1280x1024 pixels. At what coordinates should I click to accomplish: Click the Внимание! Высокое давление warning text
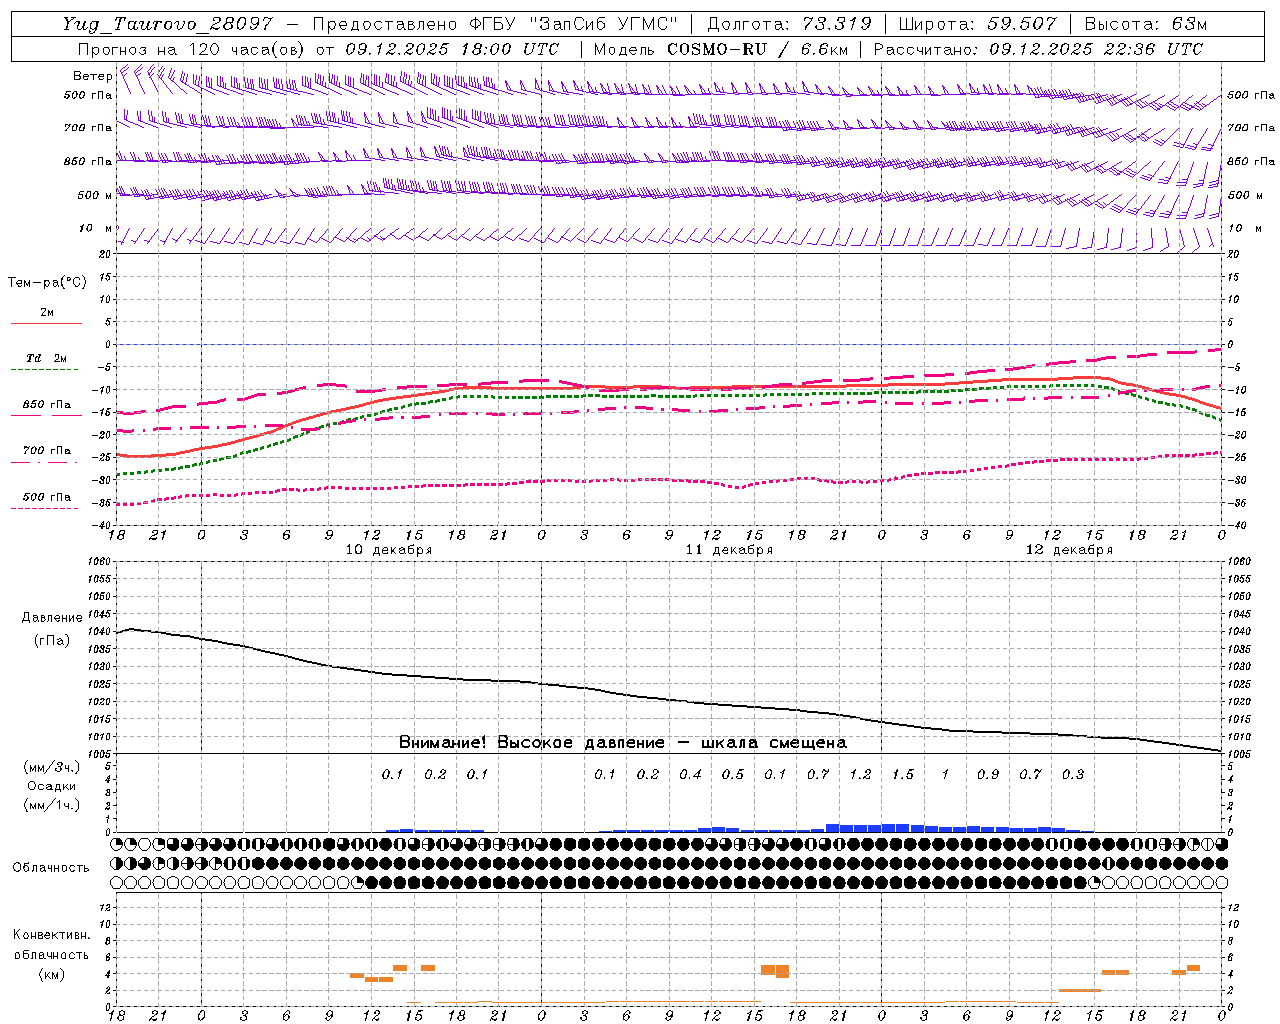coord(622,743)
